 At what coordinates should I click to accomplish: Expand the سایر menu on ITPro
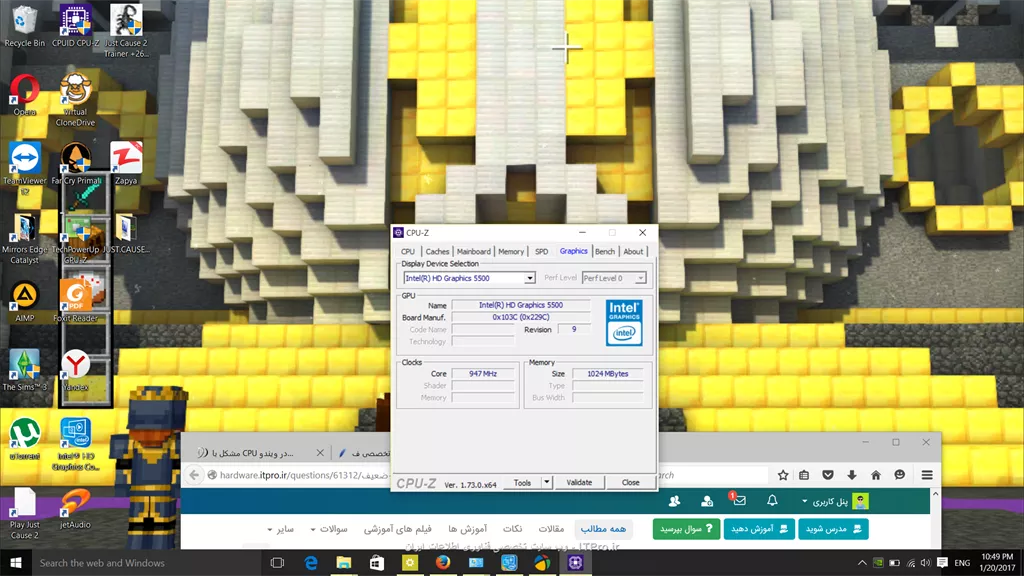[281, 529]
